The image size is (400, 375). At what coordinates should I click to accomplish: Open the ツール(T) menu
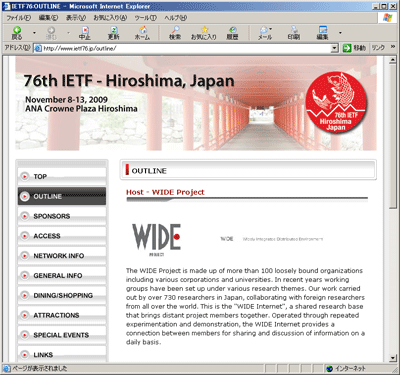pyautogui.click(x=146, y=18)
